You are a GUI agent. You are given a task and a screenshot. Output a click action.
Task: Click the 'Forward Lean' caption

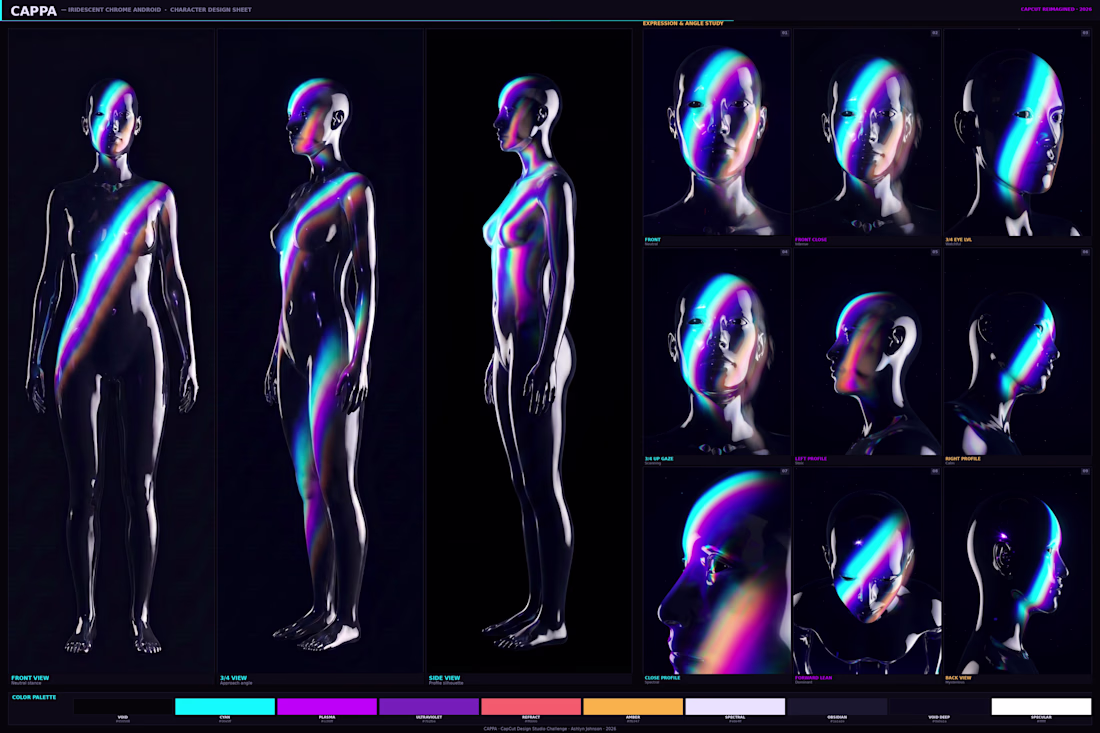coord(813,678)
